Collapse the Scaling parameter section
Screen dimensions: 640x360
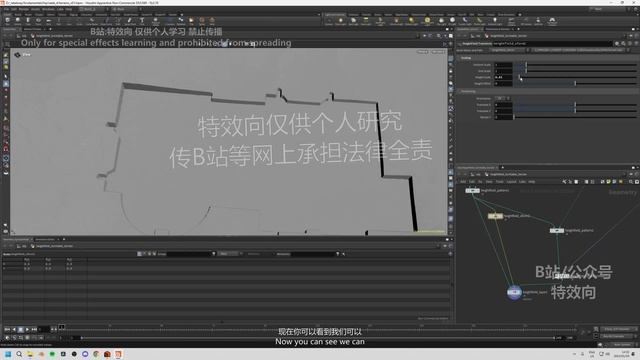pos(466,58)
